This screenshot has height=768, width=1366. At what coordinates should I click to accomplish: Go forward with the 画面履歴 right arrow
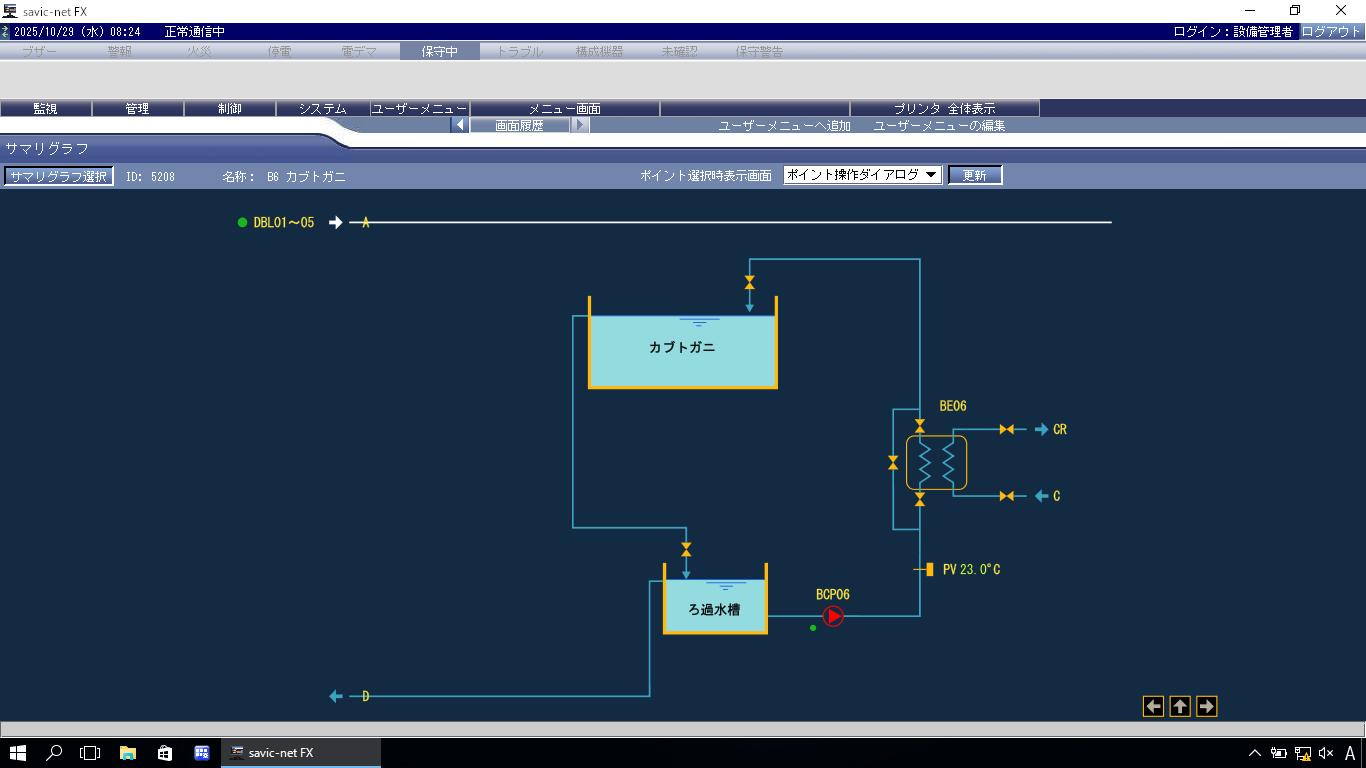[x=580, y=125]
